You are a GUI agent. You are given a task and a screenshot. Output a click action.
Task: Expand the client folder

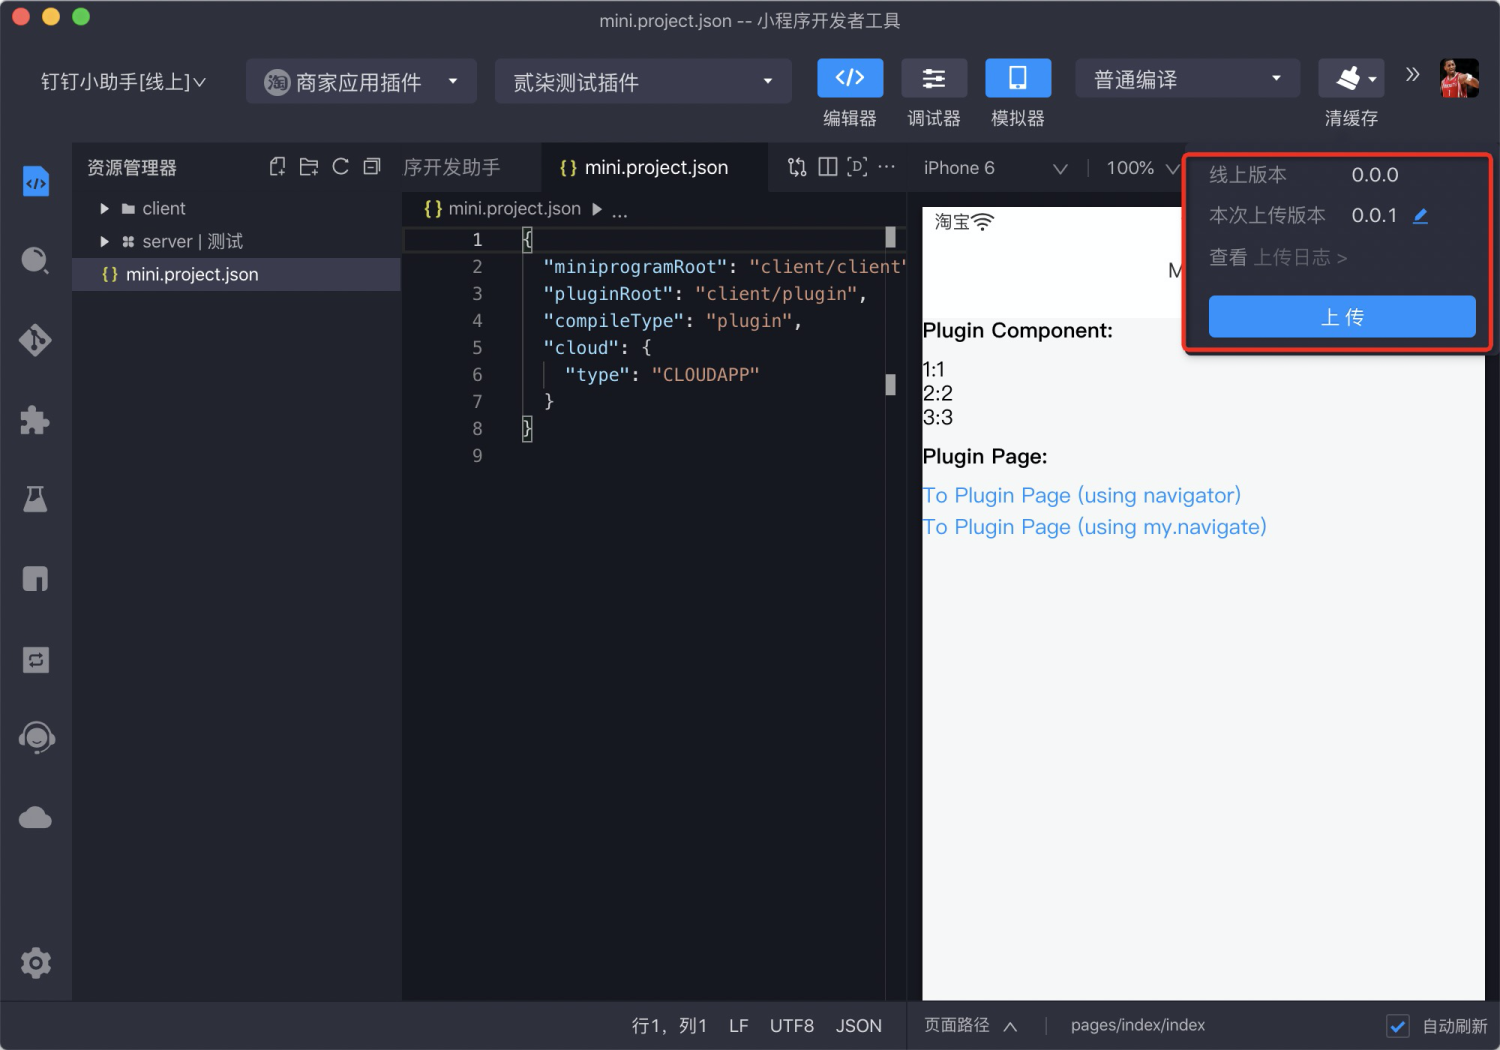pyautogui.click(x=104, y=208)
